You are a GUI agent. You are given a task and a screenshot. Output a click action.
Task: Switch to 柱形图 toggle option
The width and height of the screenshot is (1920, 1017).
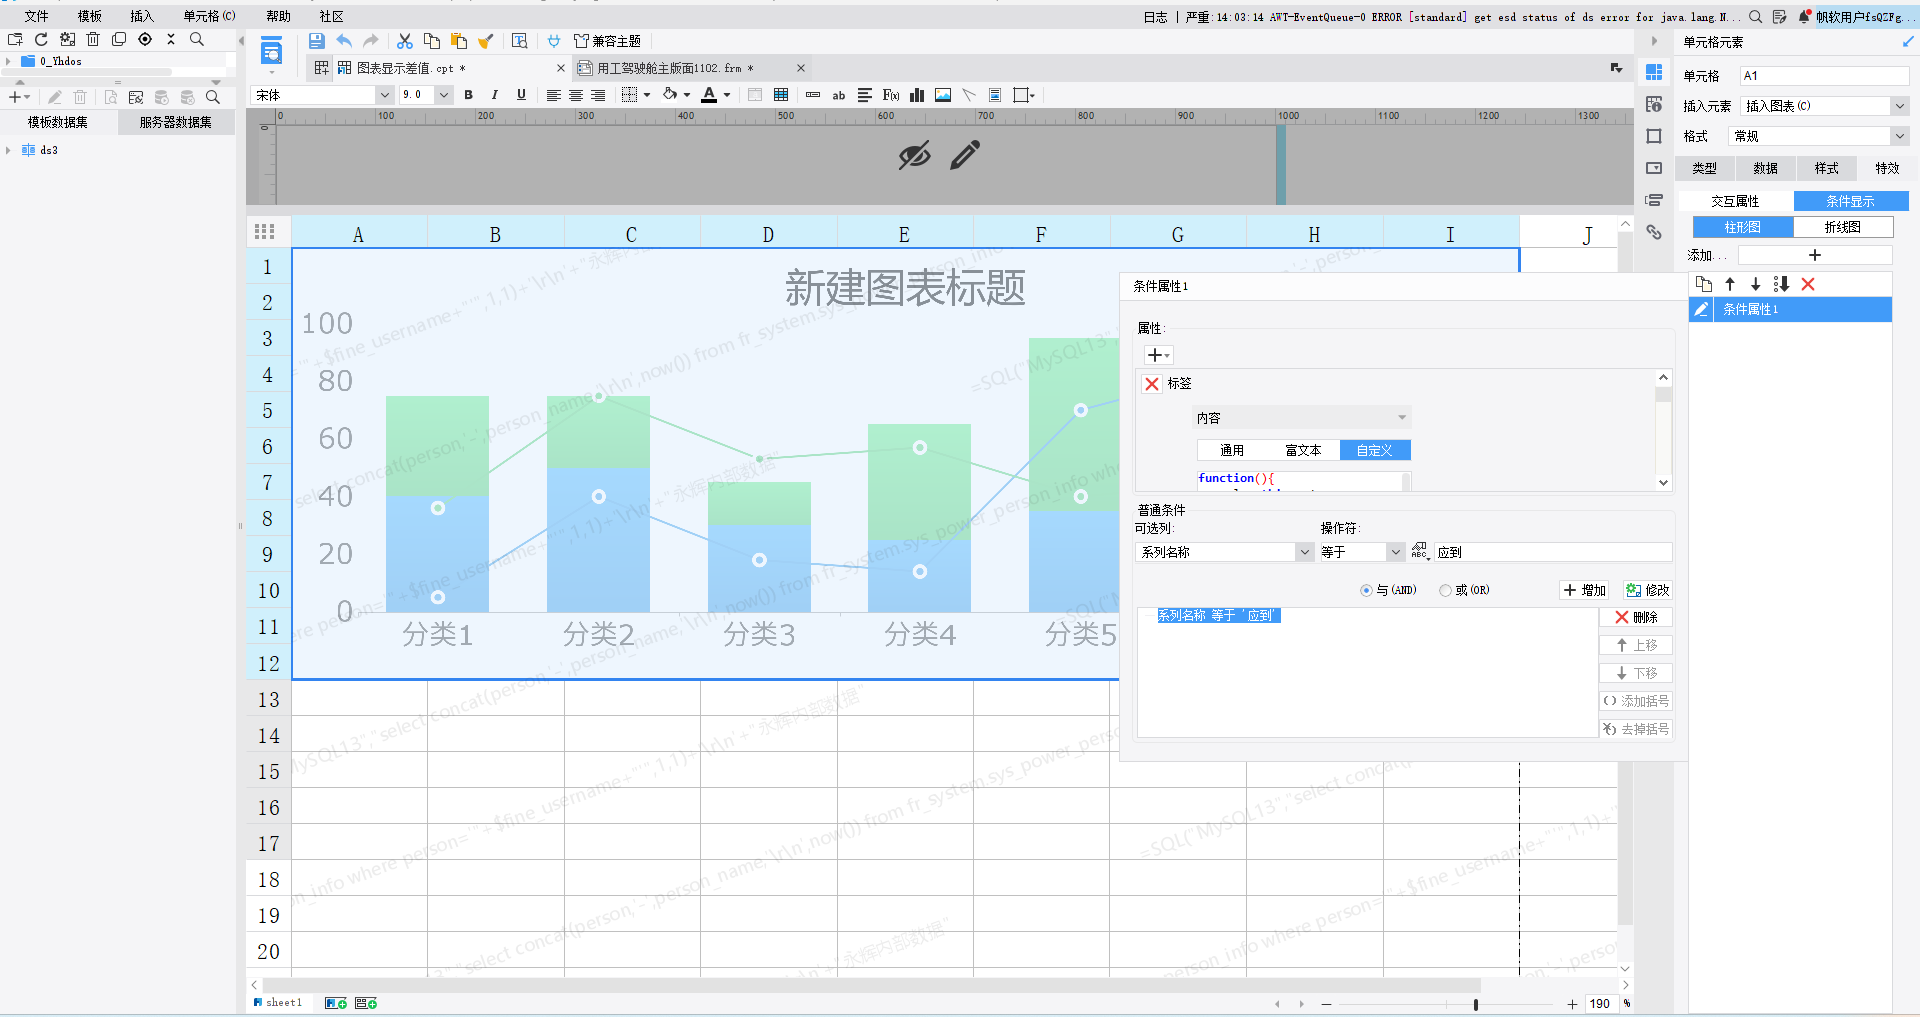click(1742, 227)
